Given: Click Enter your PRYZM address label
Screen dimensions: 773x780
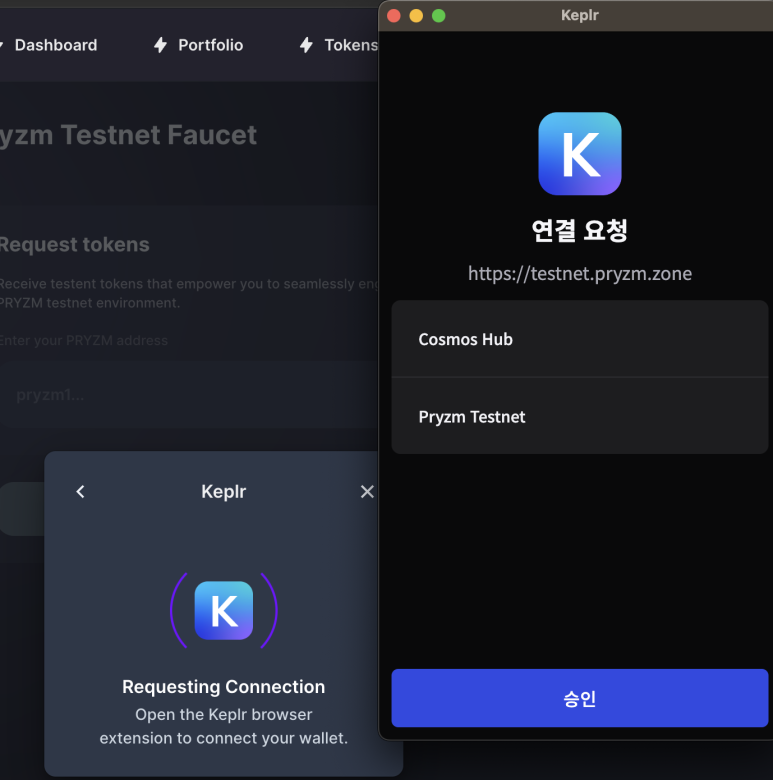Looking at the screenshot, I should [x=84, y=340].
